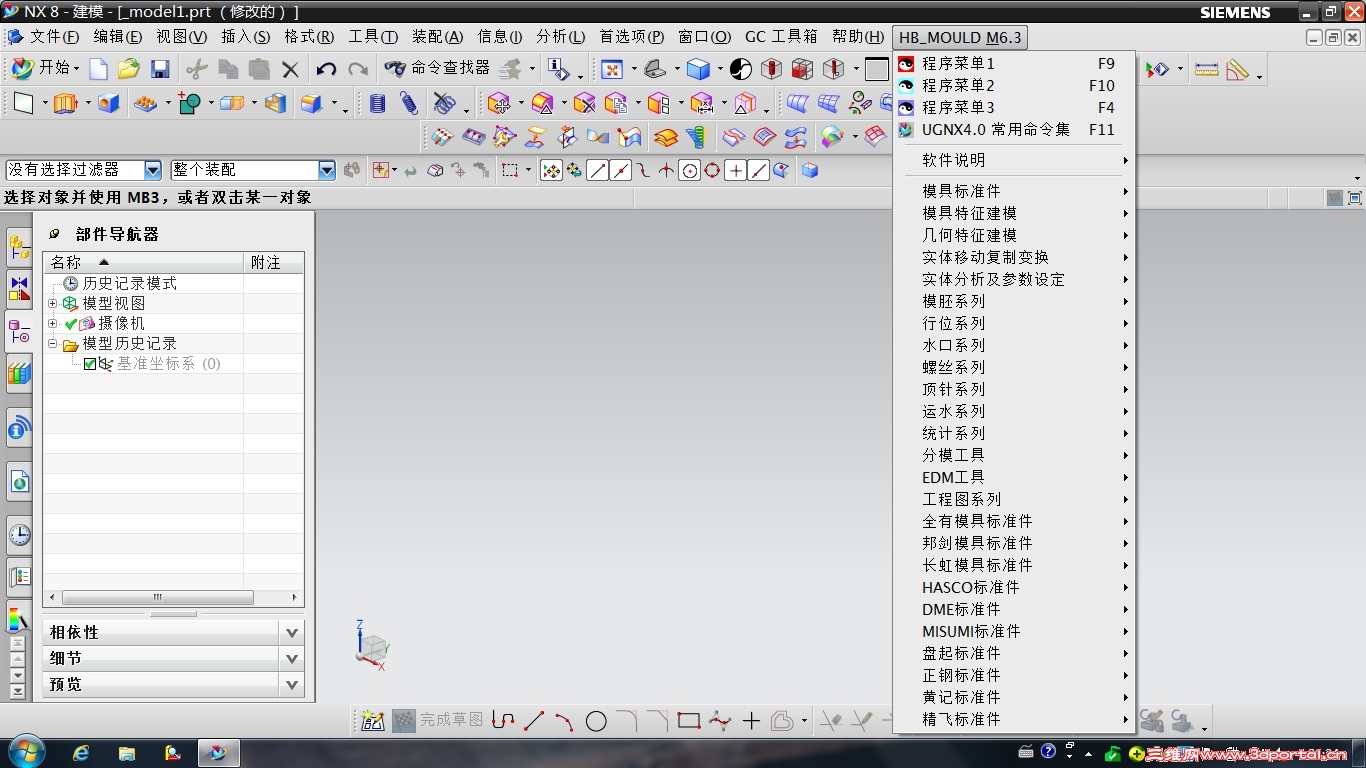
Task: Expand the 摄像机 tree node
Action: coord(53,323)
